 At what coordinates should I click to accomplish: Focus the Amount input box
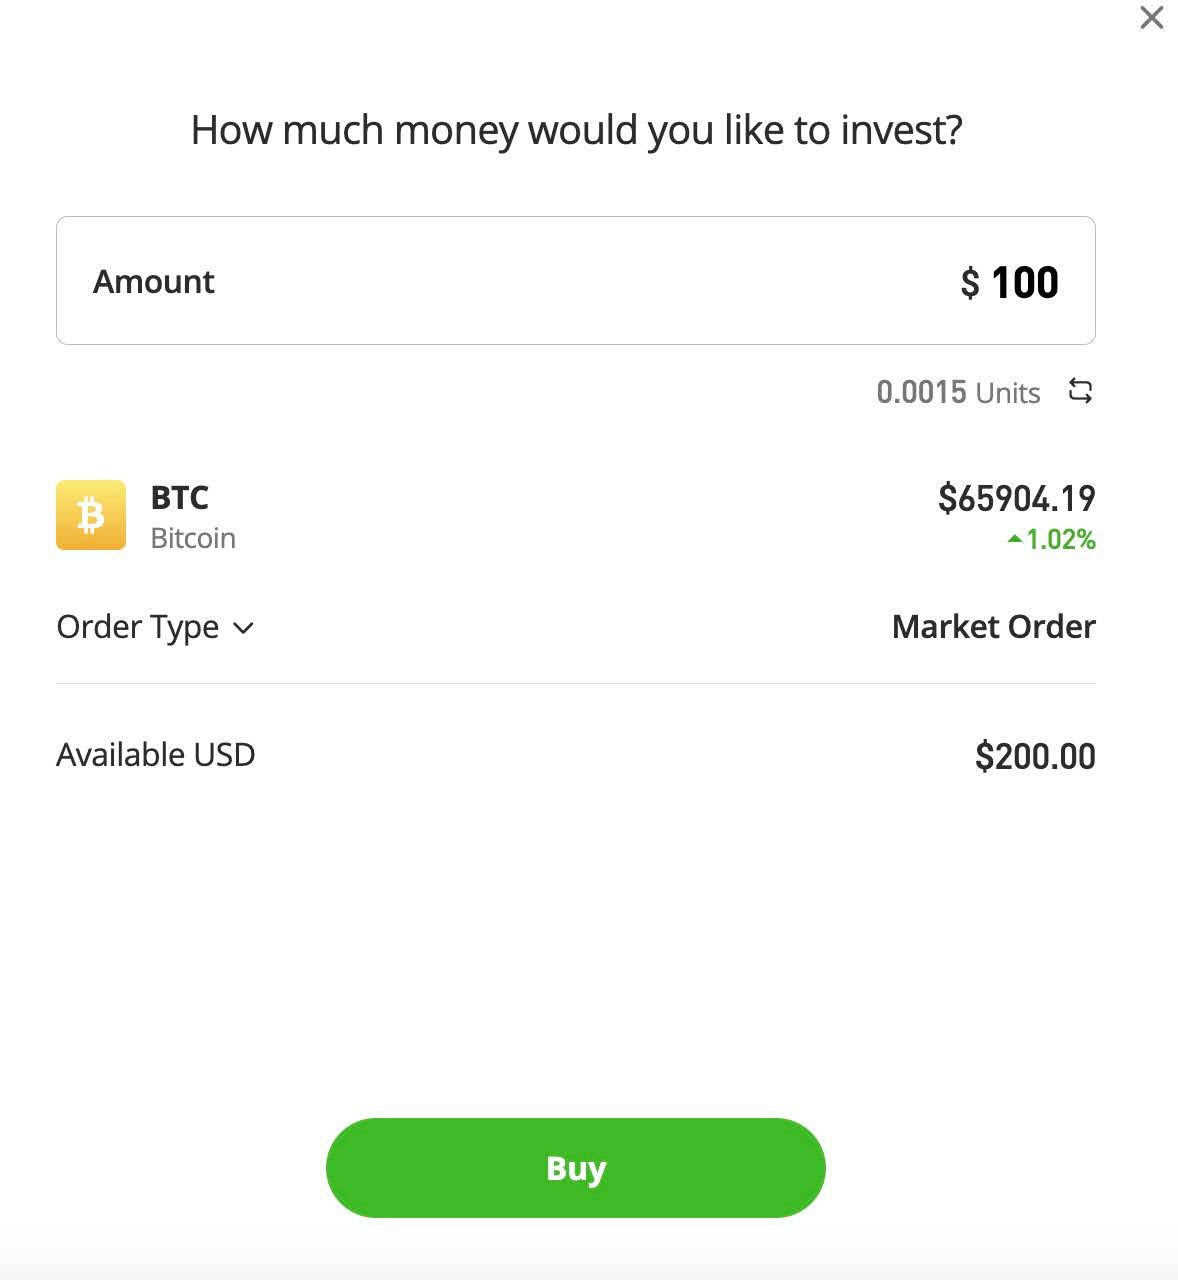pos(576,281)
